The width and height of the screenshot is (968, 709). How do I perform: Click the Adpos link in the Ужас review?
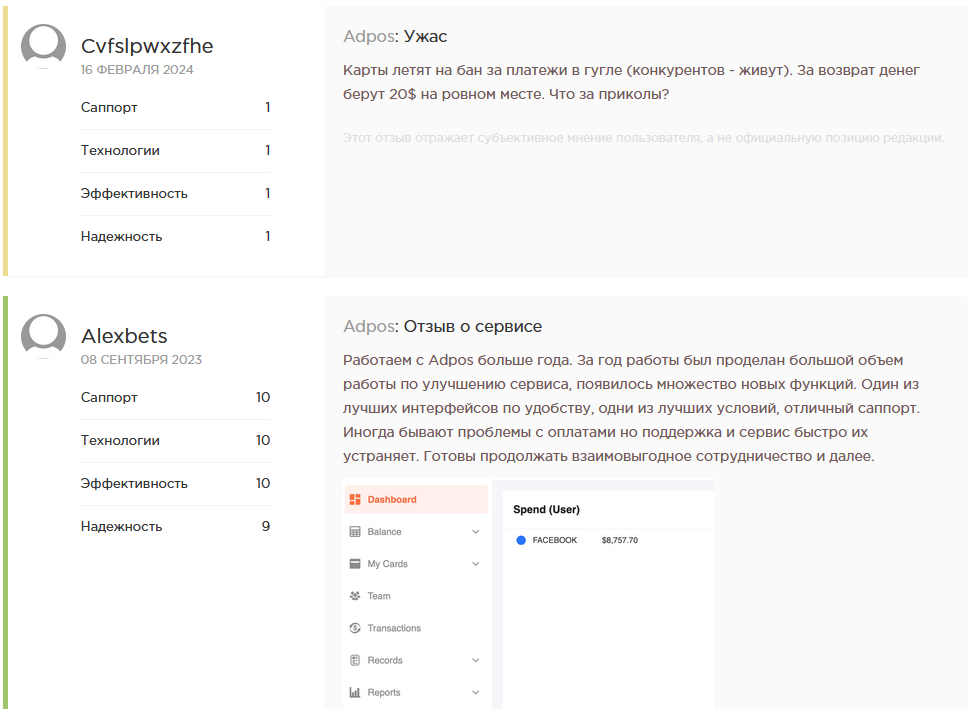[x=369, y=36]
